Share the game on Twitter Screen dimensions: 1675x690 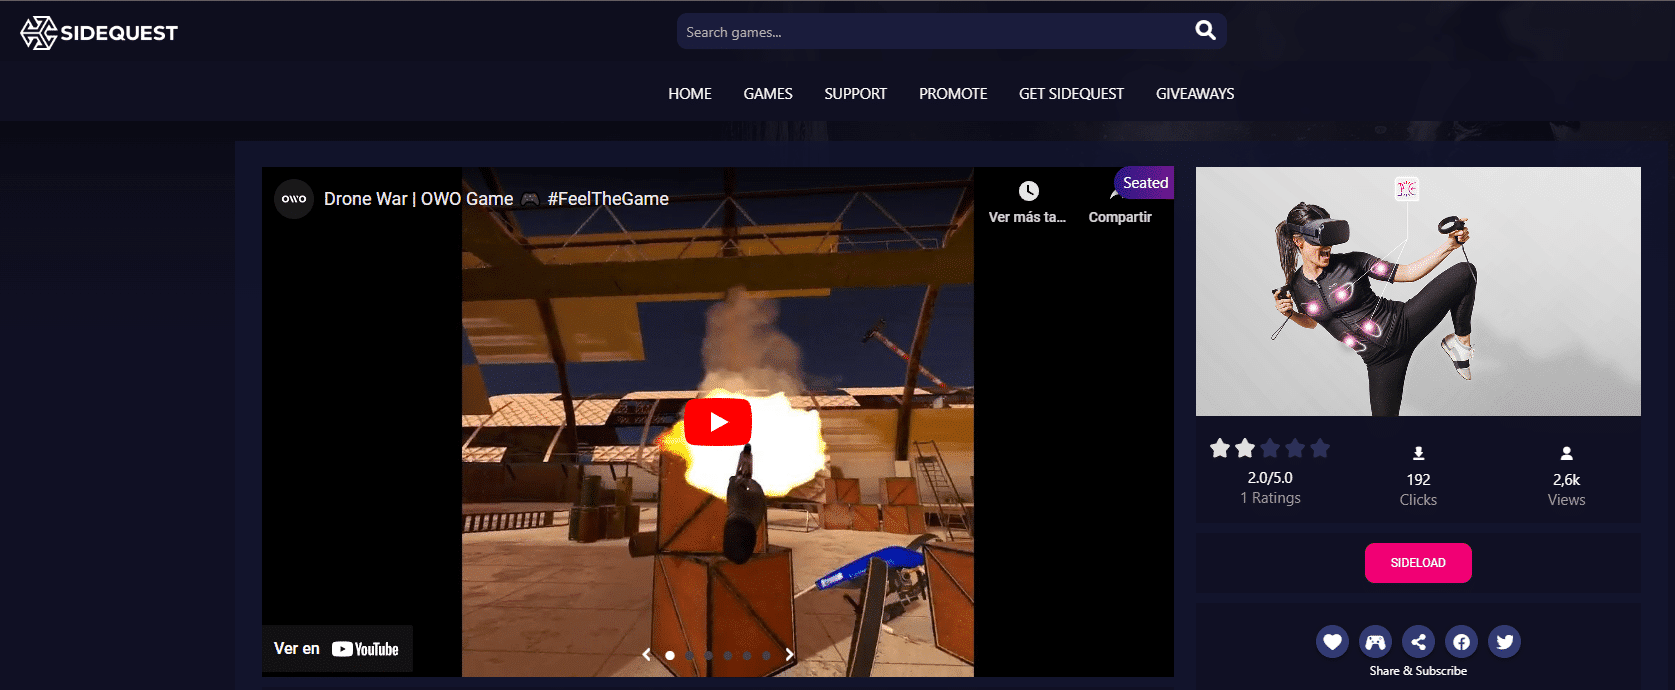1504,642
